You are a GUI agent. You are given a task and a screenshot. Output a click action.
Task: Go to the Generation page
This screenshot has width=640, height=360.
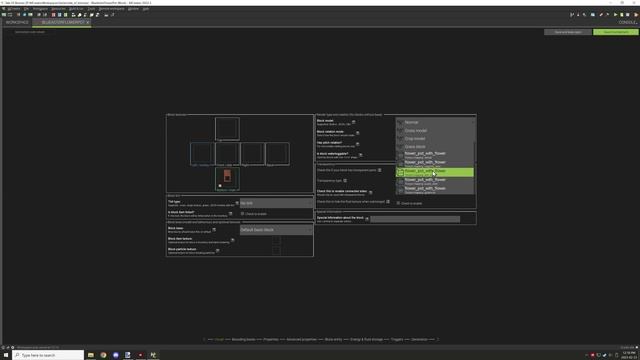click(x=419, y=339)
